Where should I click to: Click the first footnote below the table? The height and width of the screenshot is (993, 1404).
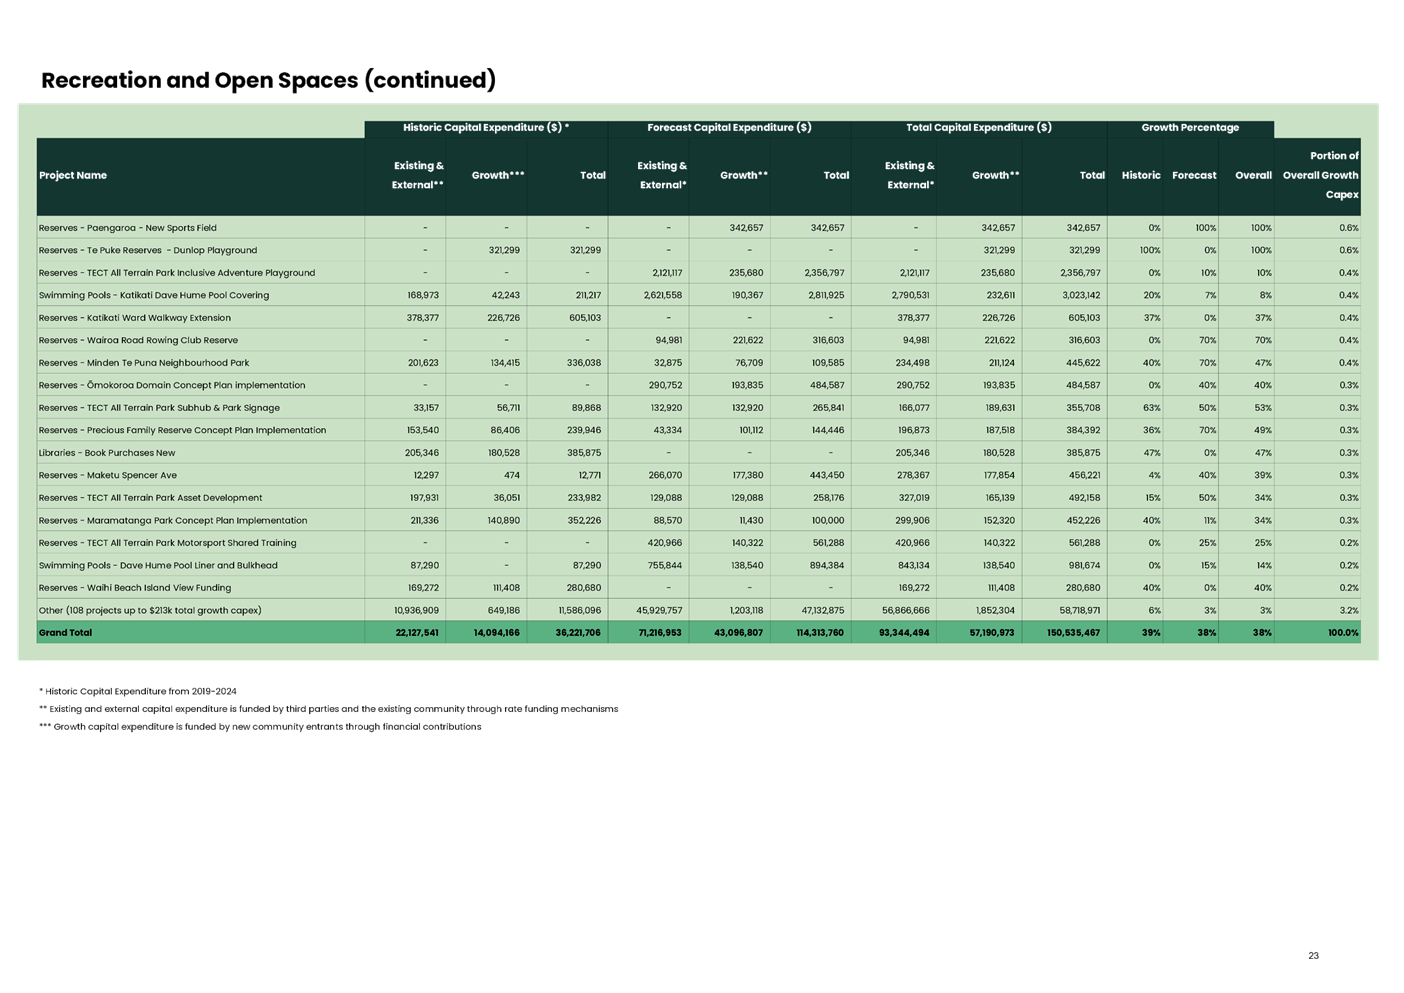[138, 691]
